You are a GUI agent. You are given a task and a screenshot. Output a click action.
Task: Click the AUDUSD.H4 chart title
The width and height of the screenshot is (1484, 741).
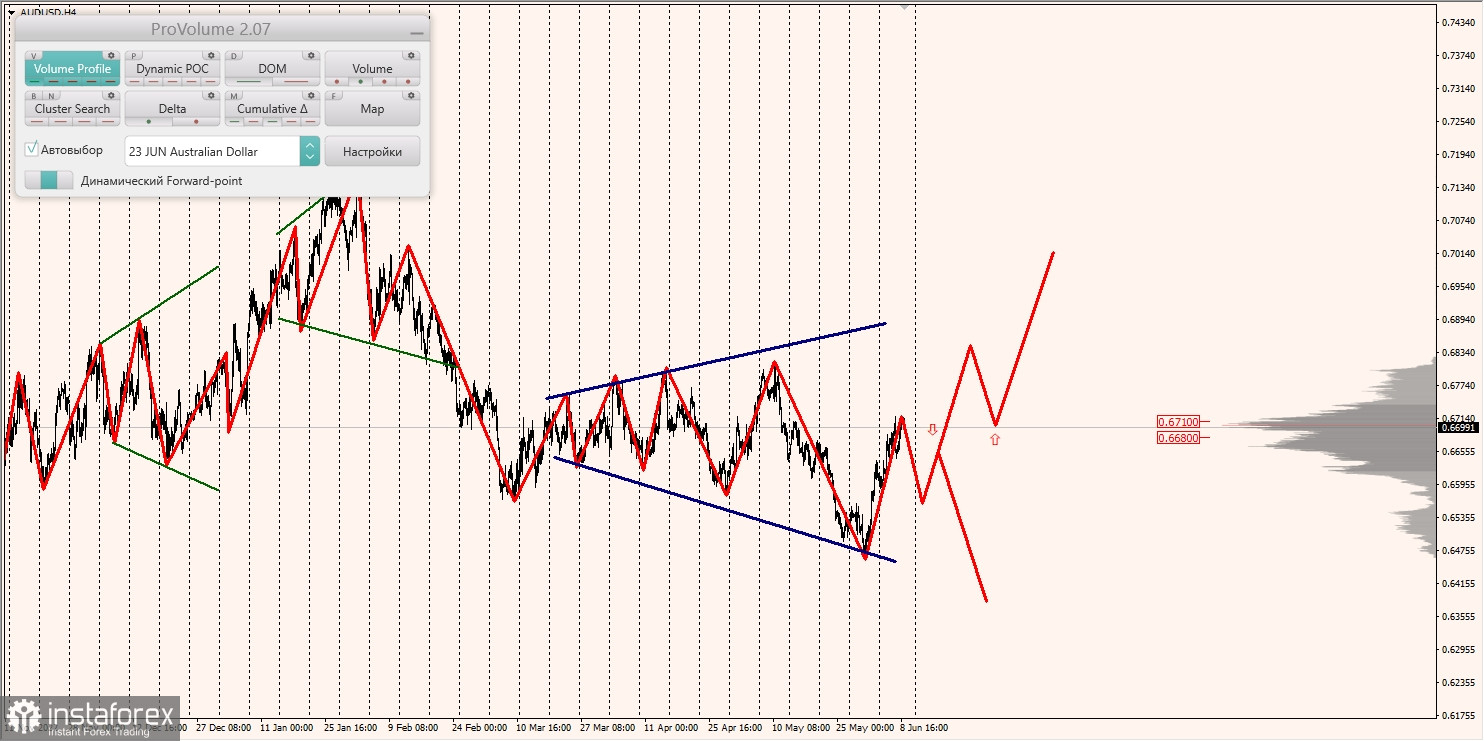(47, 12)
